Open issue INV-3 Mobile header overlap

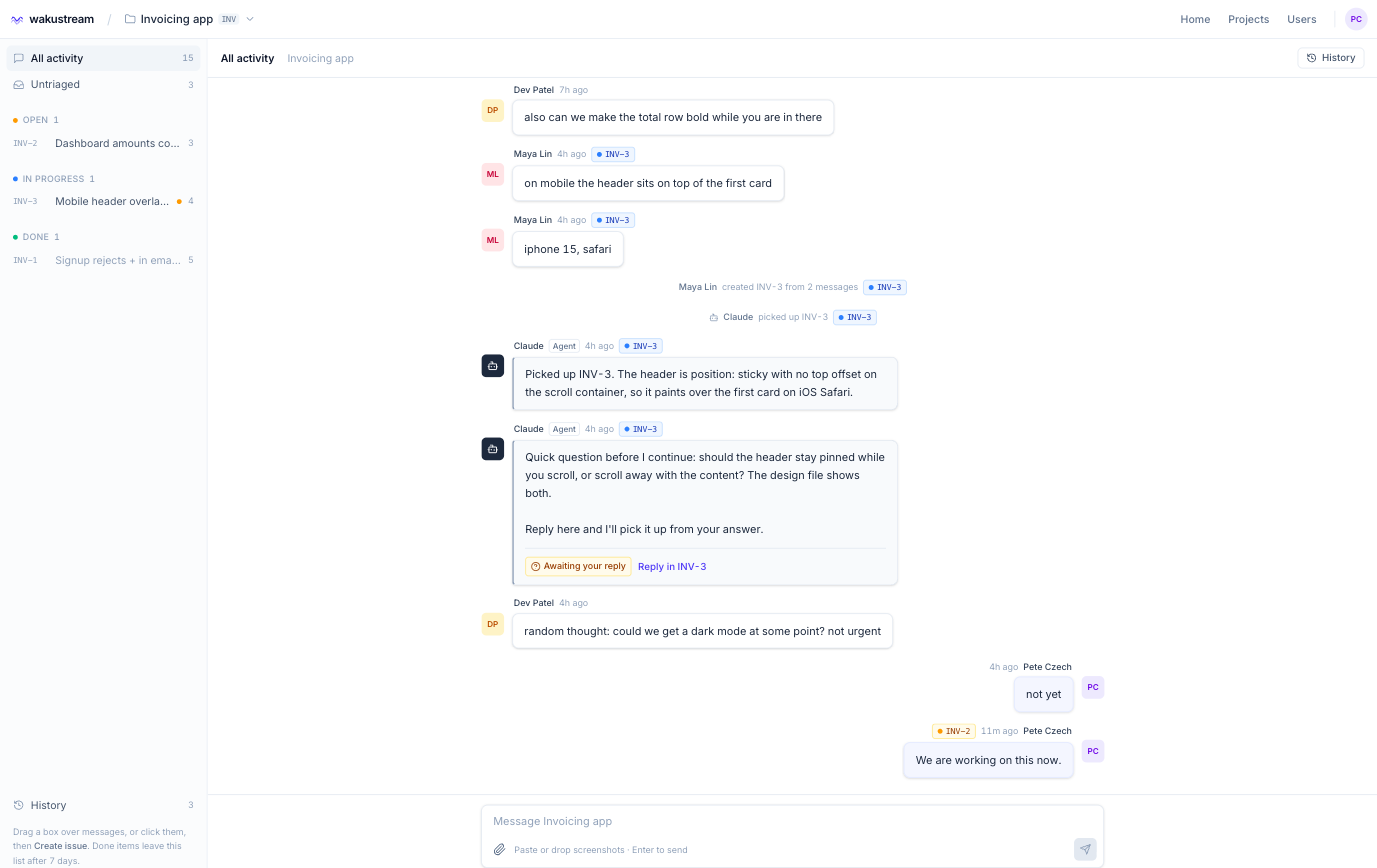pyautogui.click(x=103, y=201)
